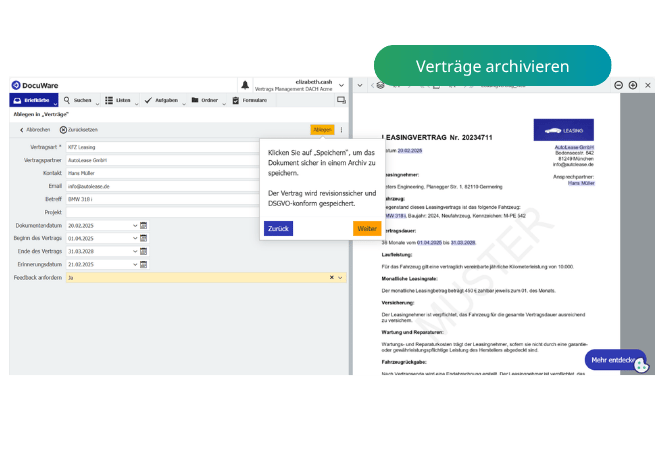Viewport: 666px width, 450px height.
Task: Open the Ordner tab
Action: click(205, 100)
